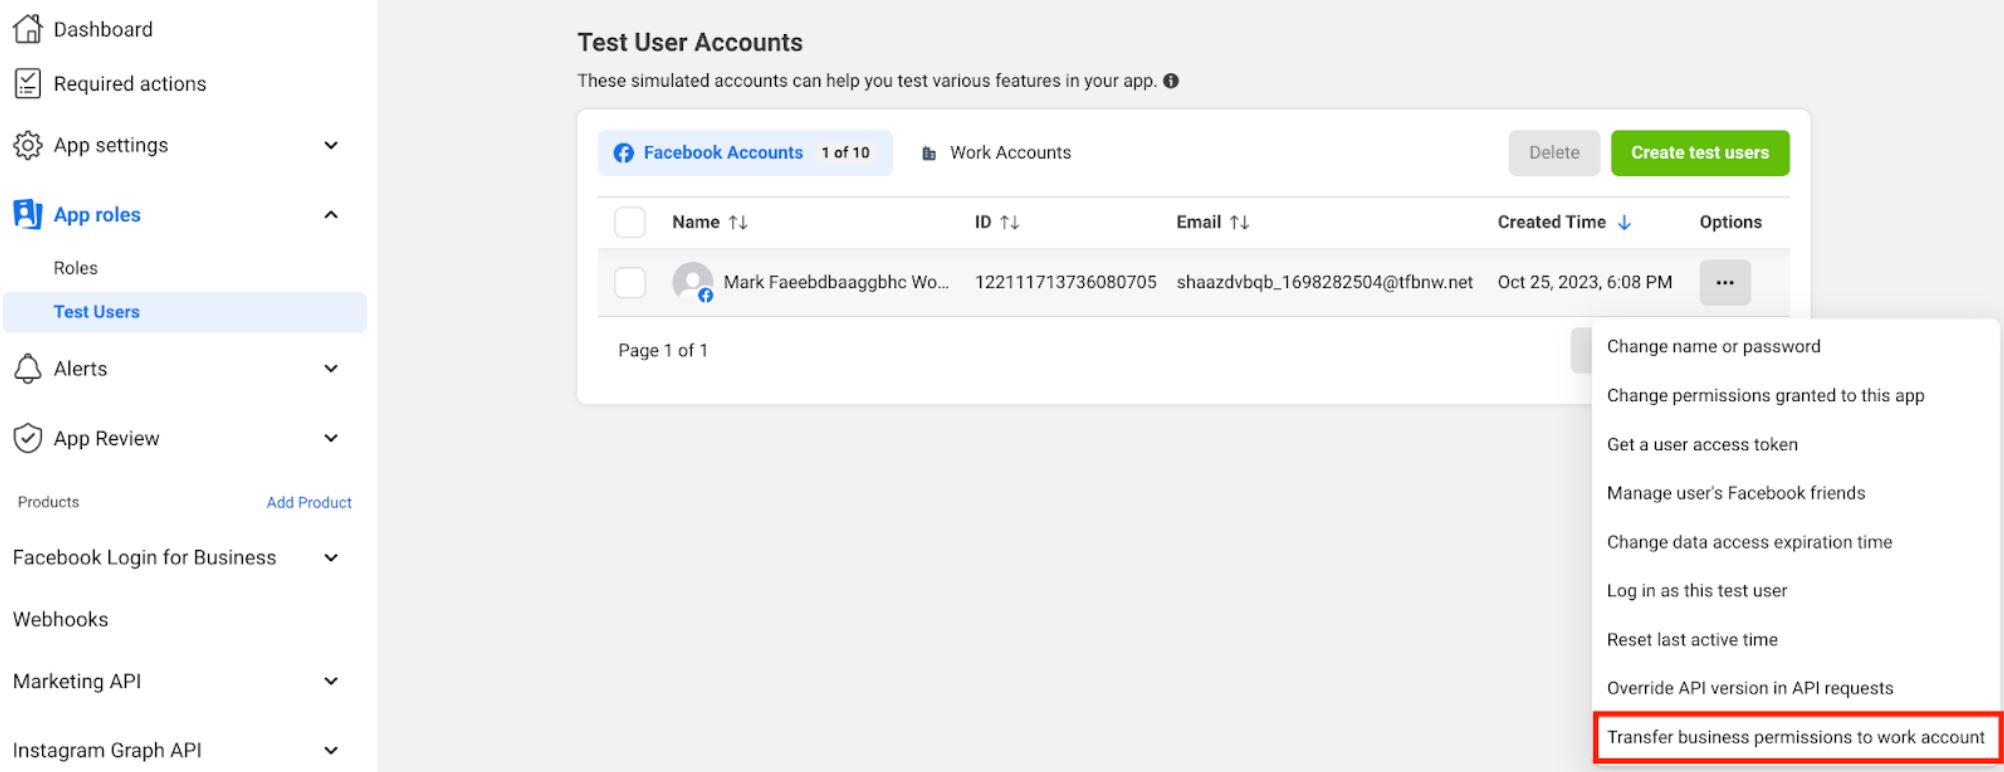Image resolution: width=2004 pixels, height=772 pixels.
Task: Expand the App settings section
Action: 331,146
